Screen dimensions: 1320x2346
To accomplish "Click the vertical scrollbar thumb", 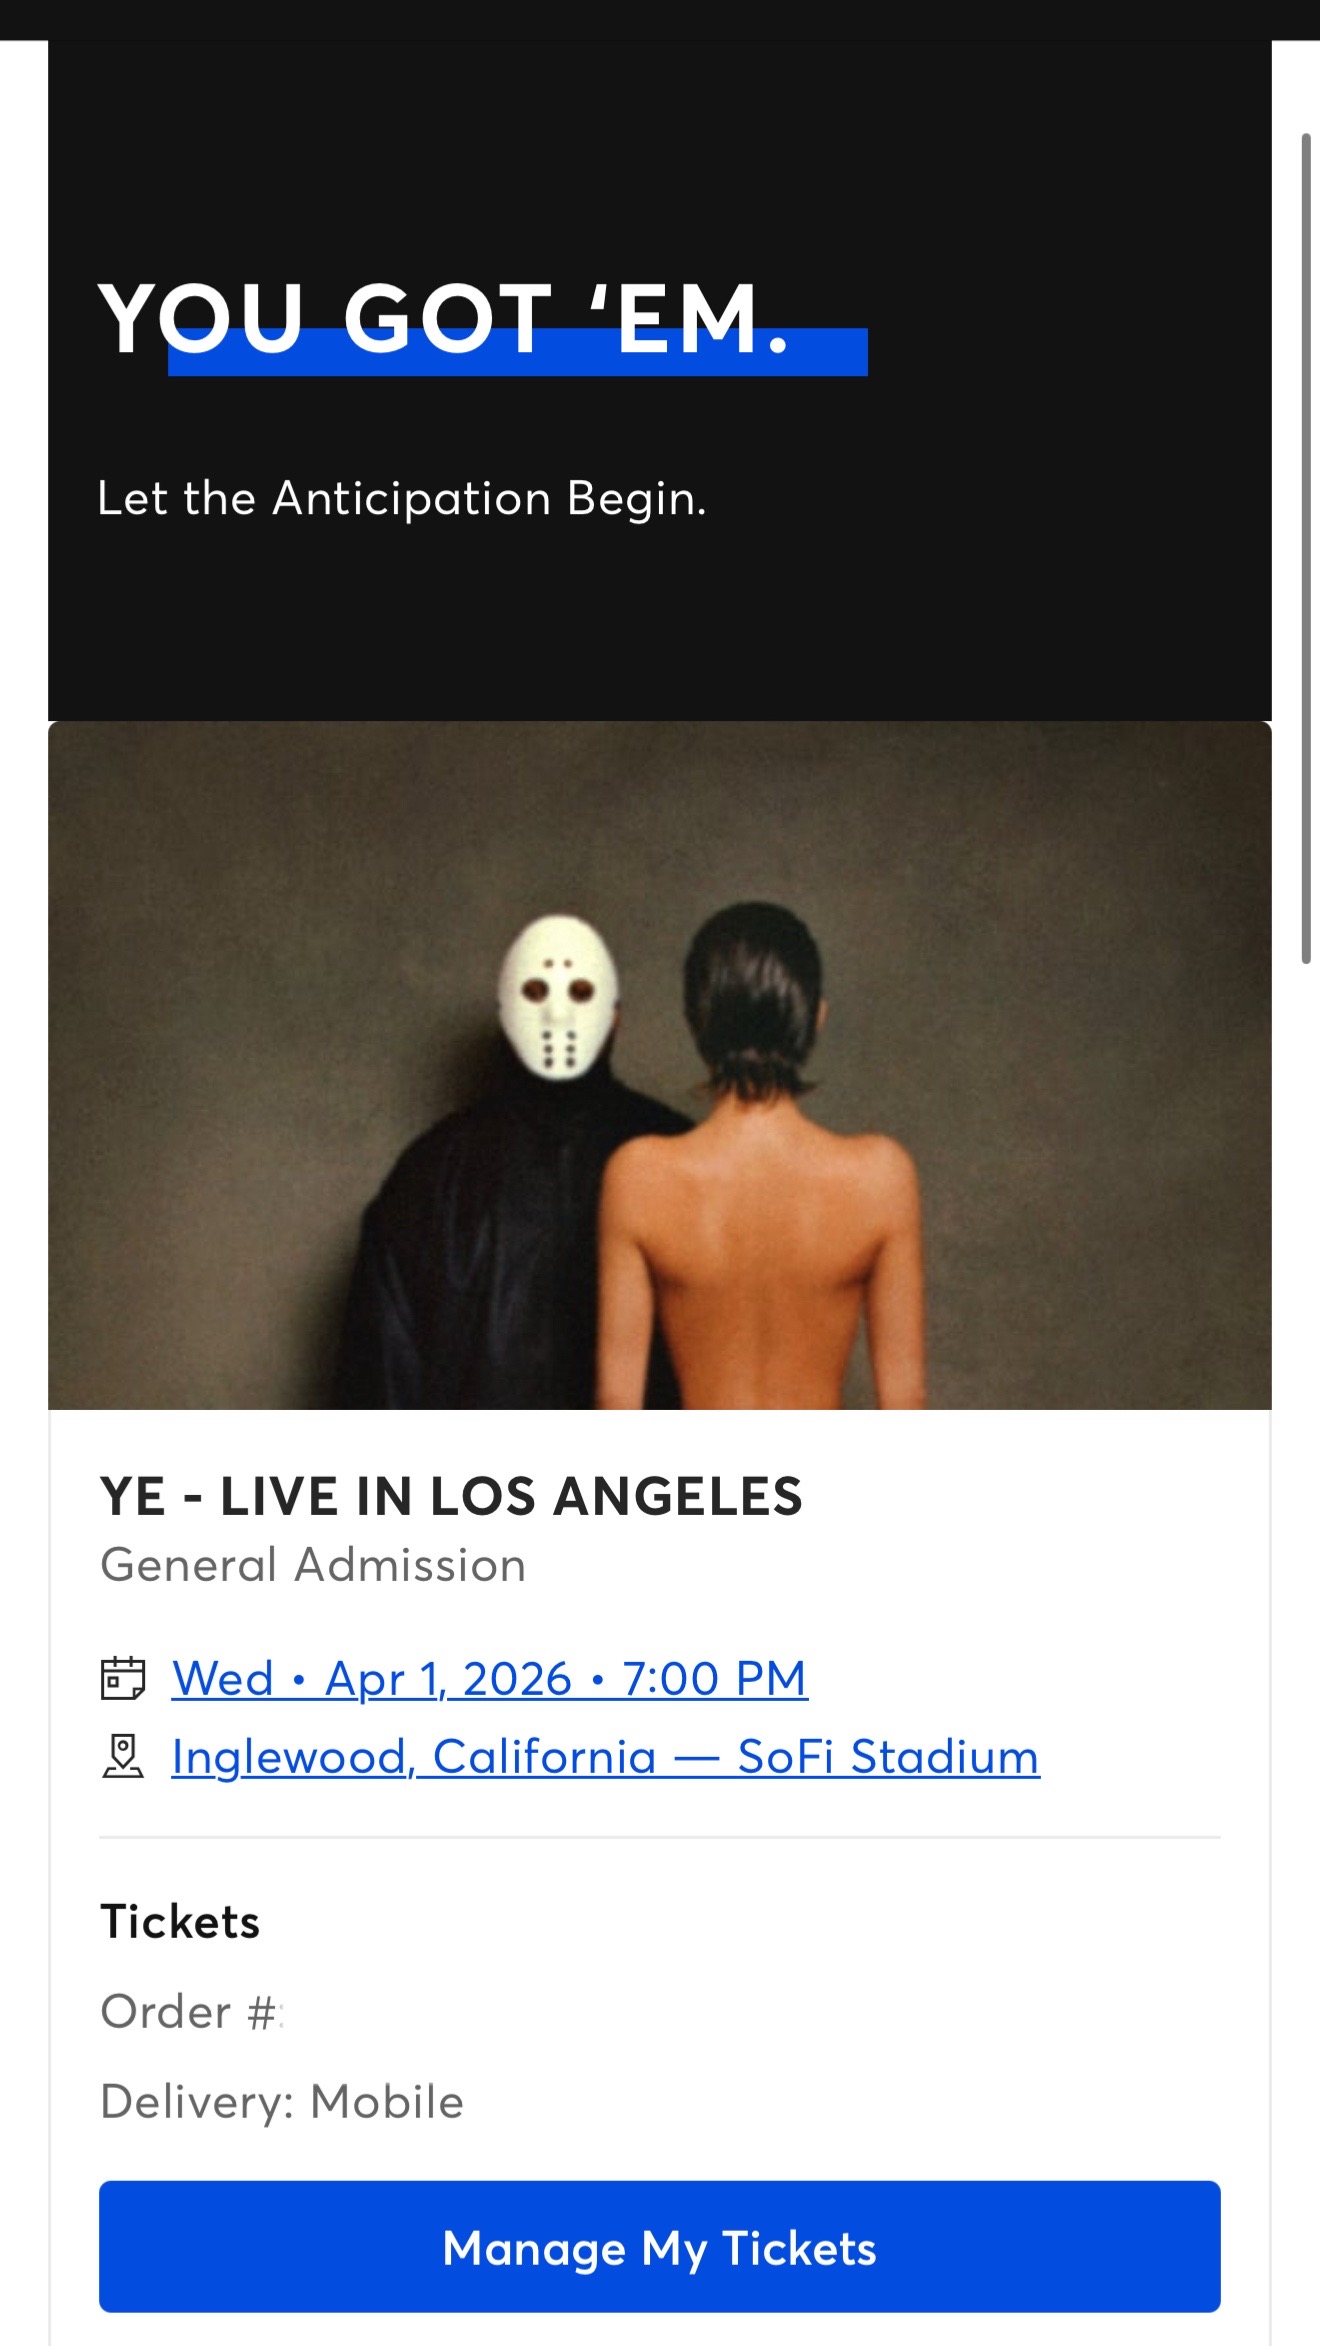I will click(x=1305, y=548).
